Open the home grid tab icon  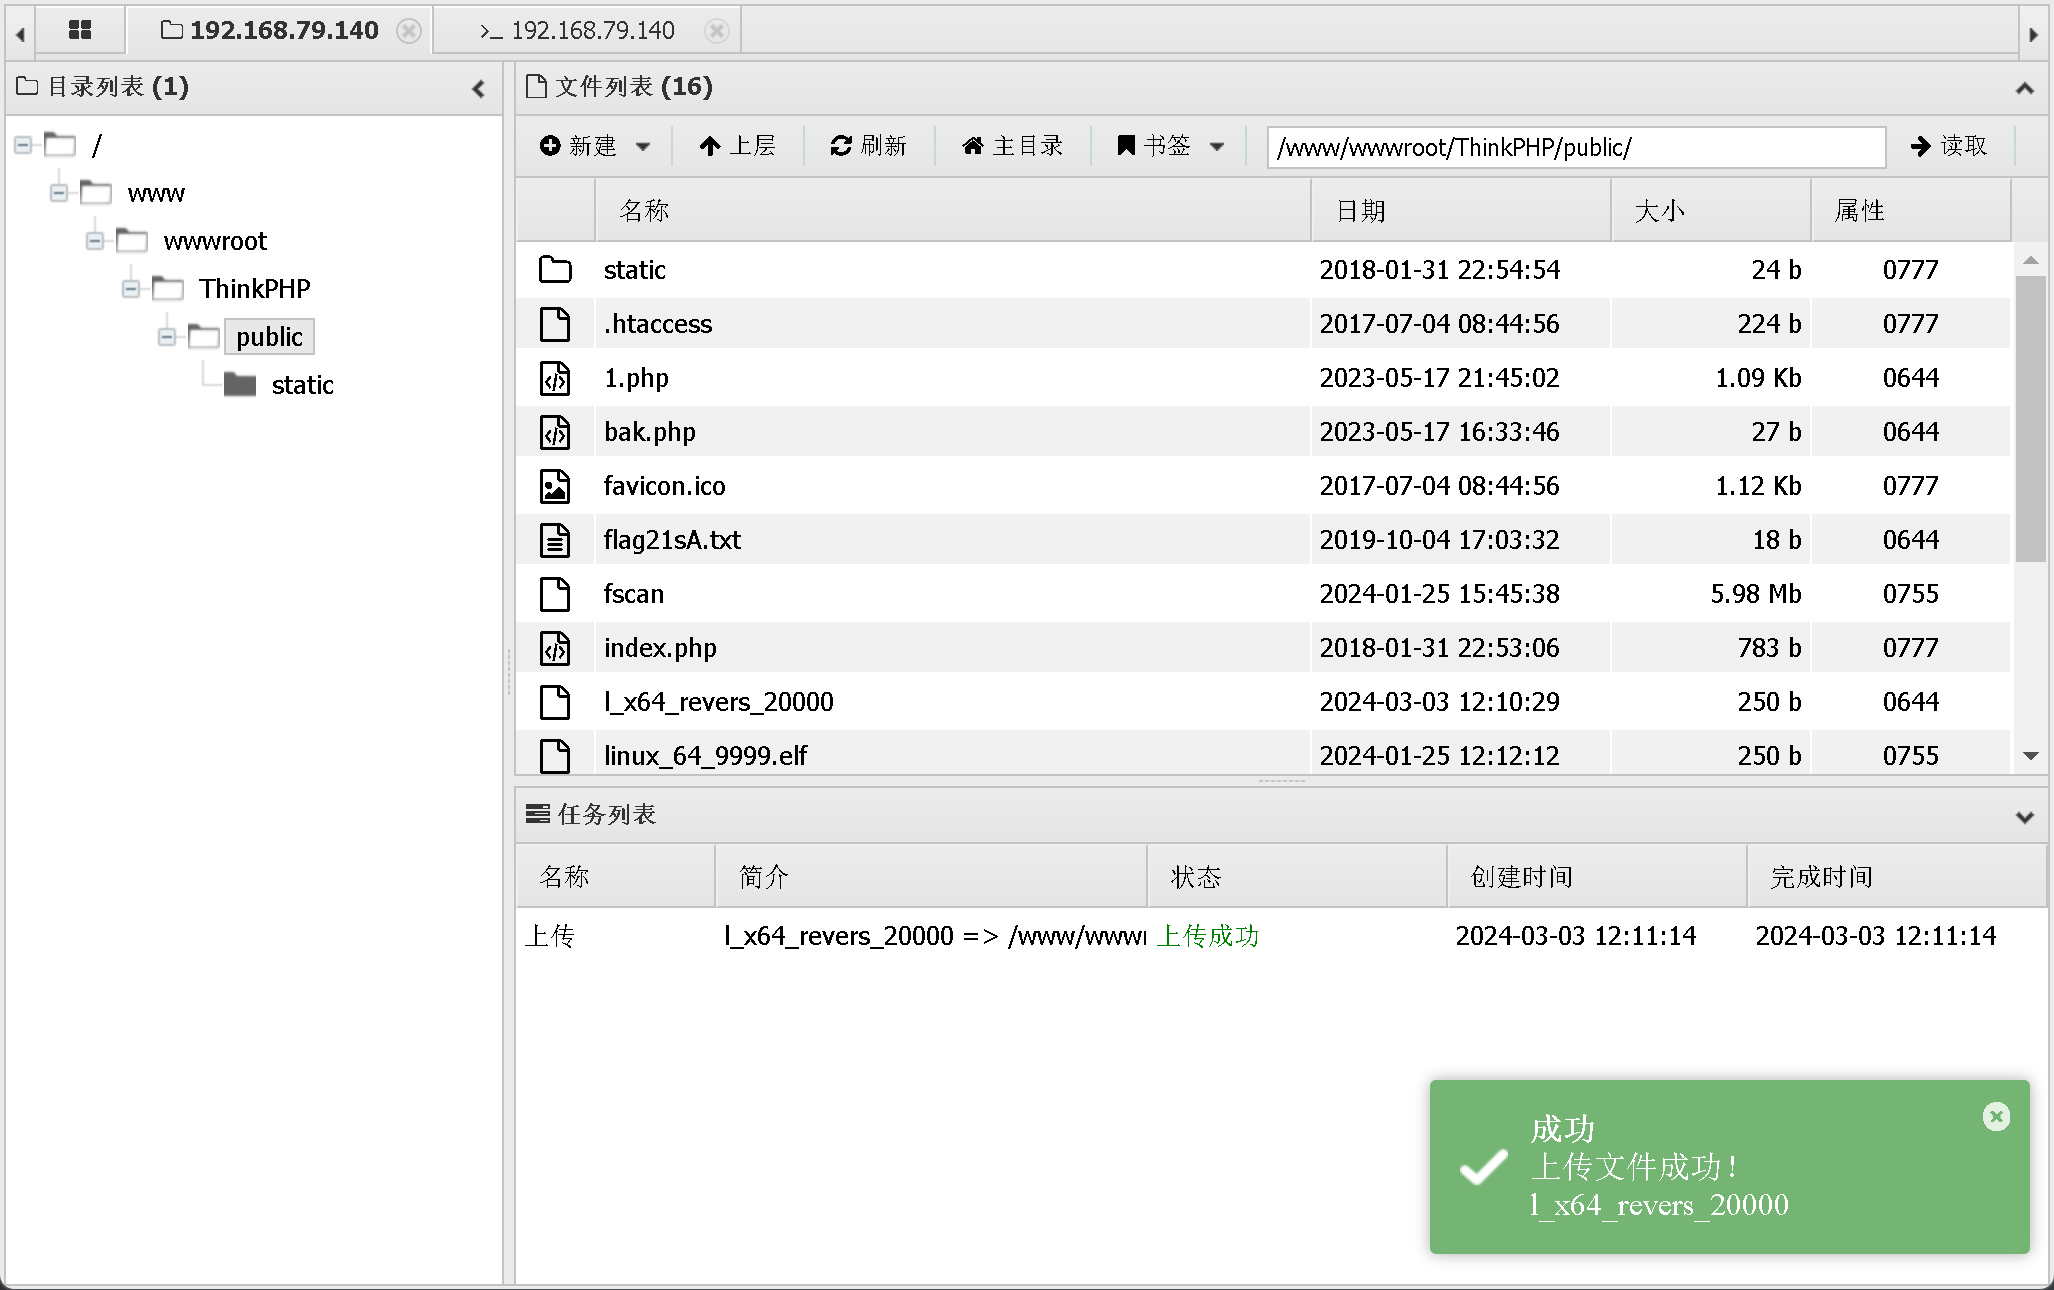[x=80, y=30]
